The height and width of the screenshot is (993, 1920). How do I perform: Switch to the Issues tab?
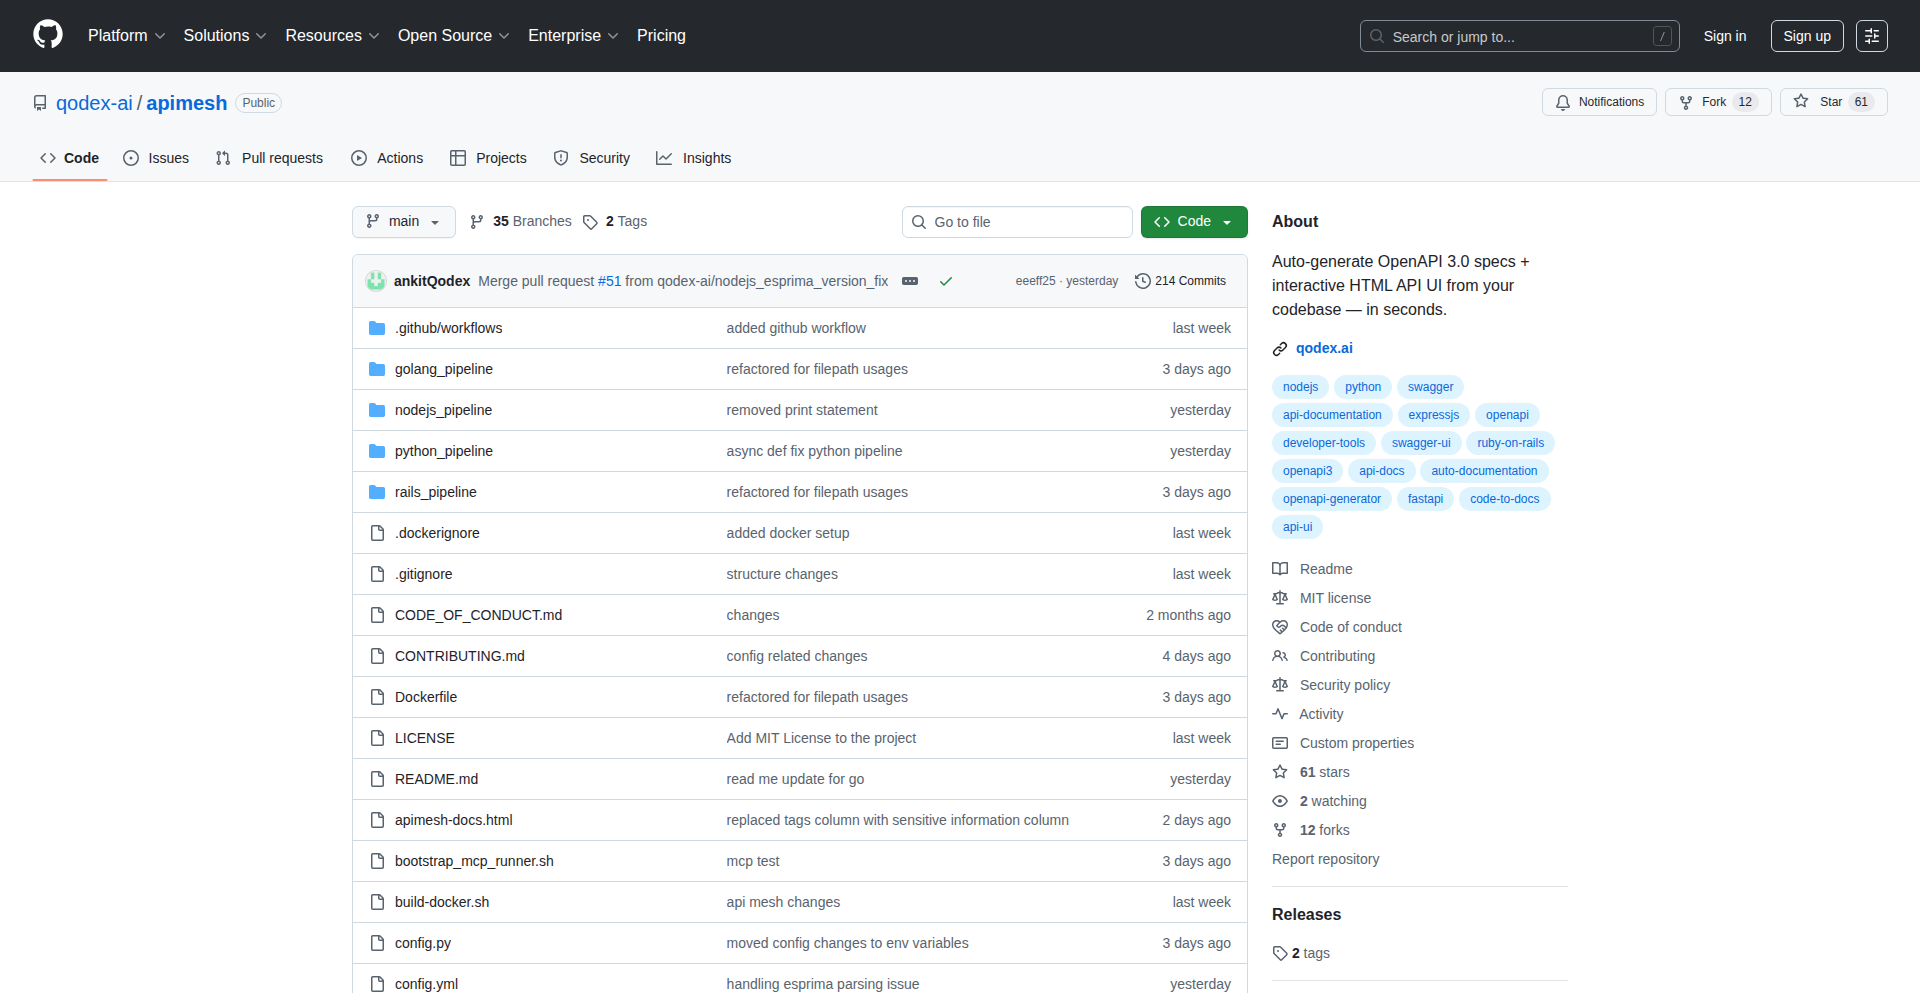156,158
